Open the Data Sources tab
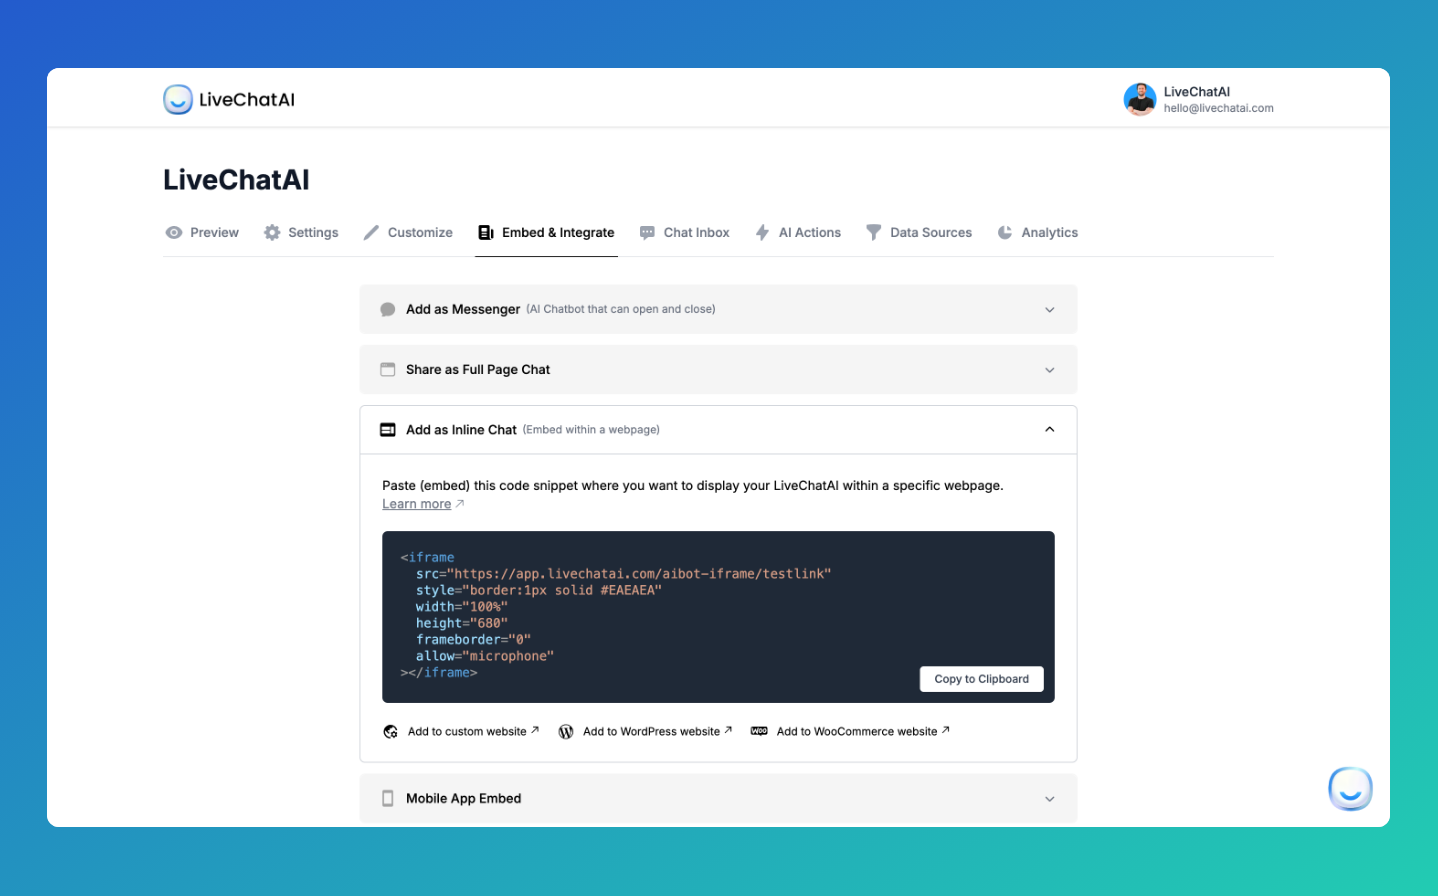Image resolution: width=1438 pixels, height=896 pixels. click(x=919, y=232)
